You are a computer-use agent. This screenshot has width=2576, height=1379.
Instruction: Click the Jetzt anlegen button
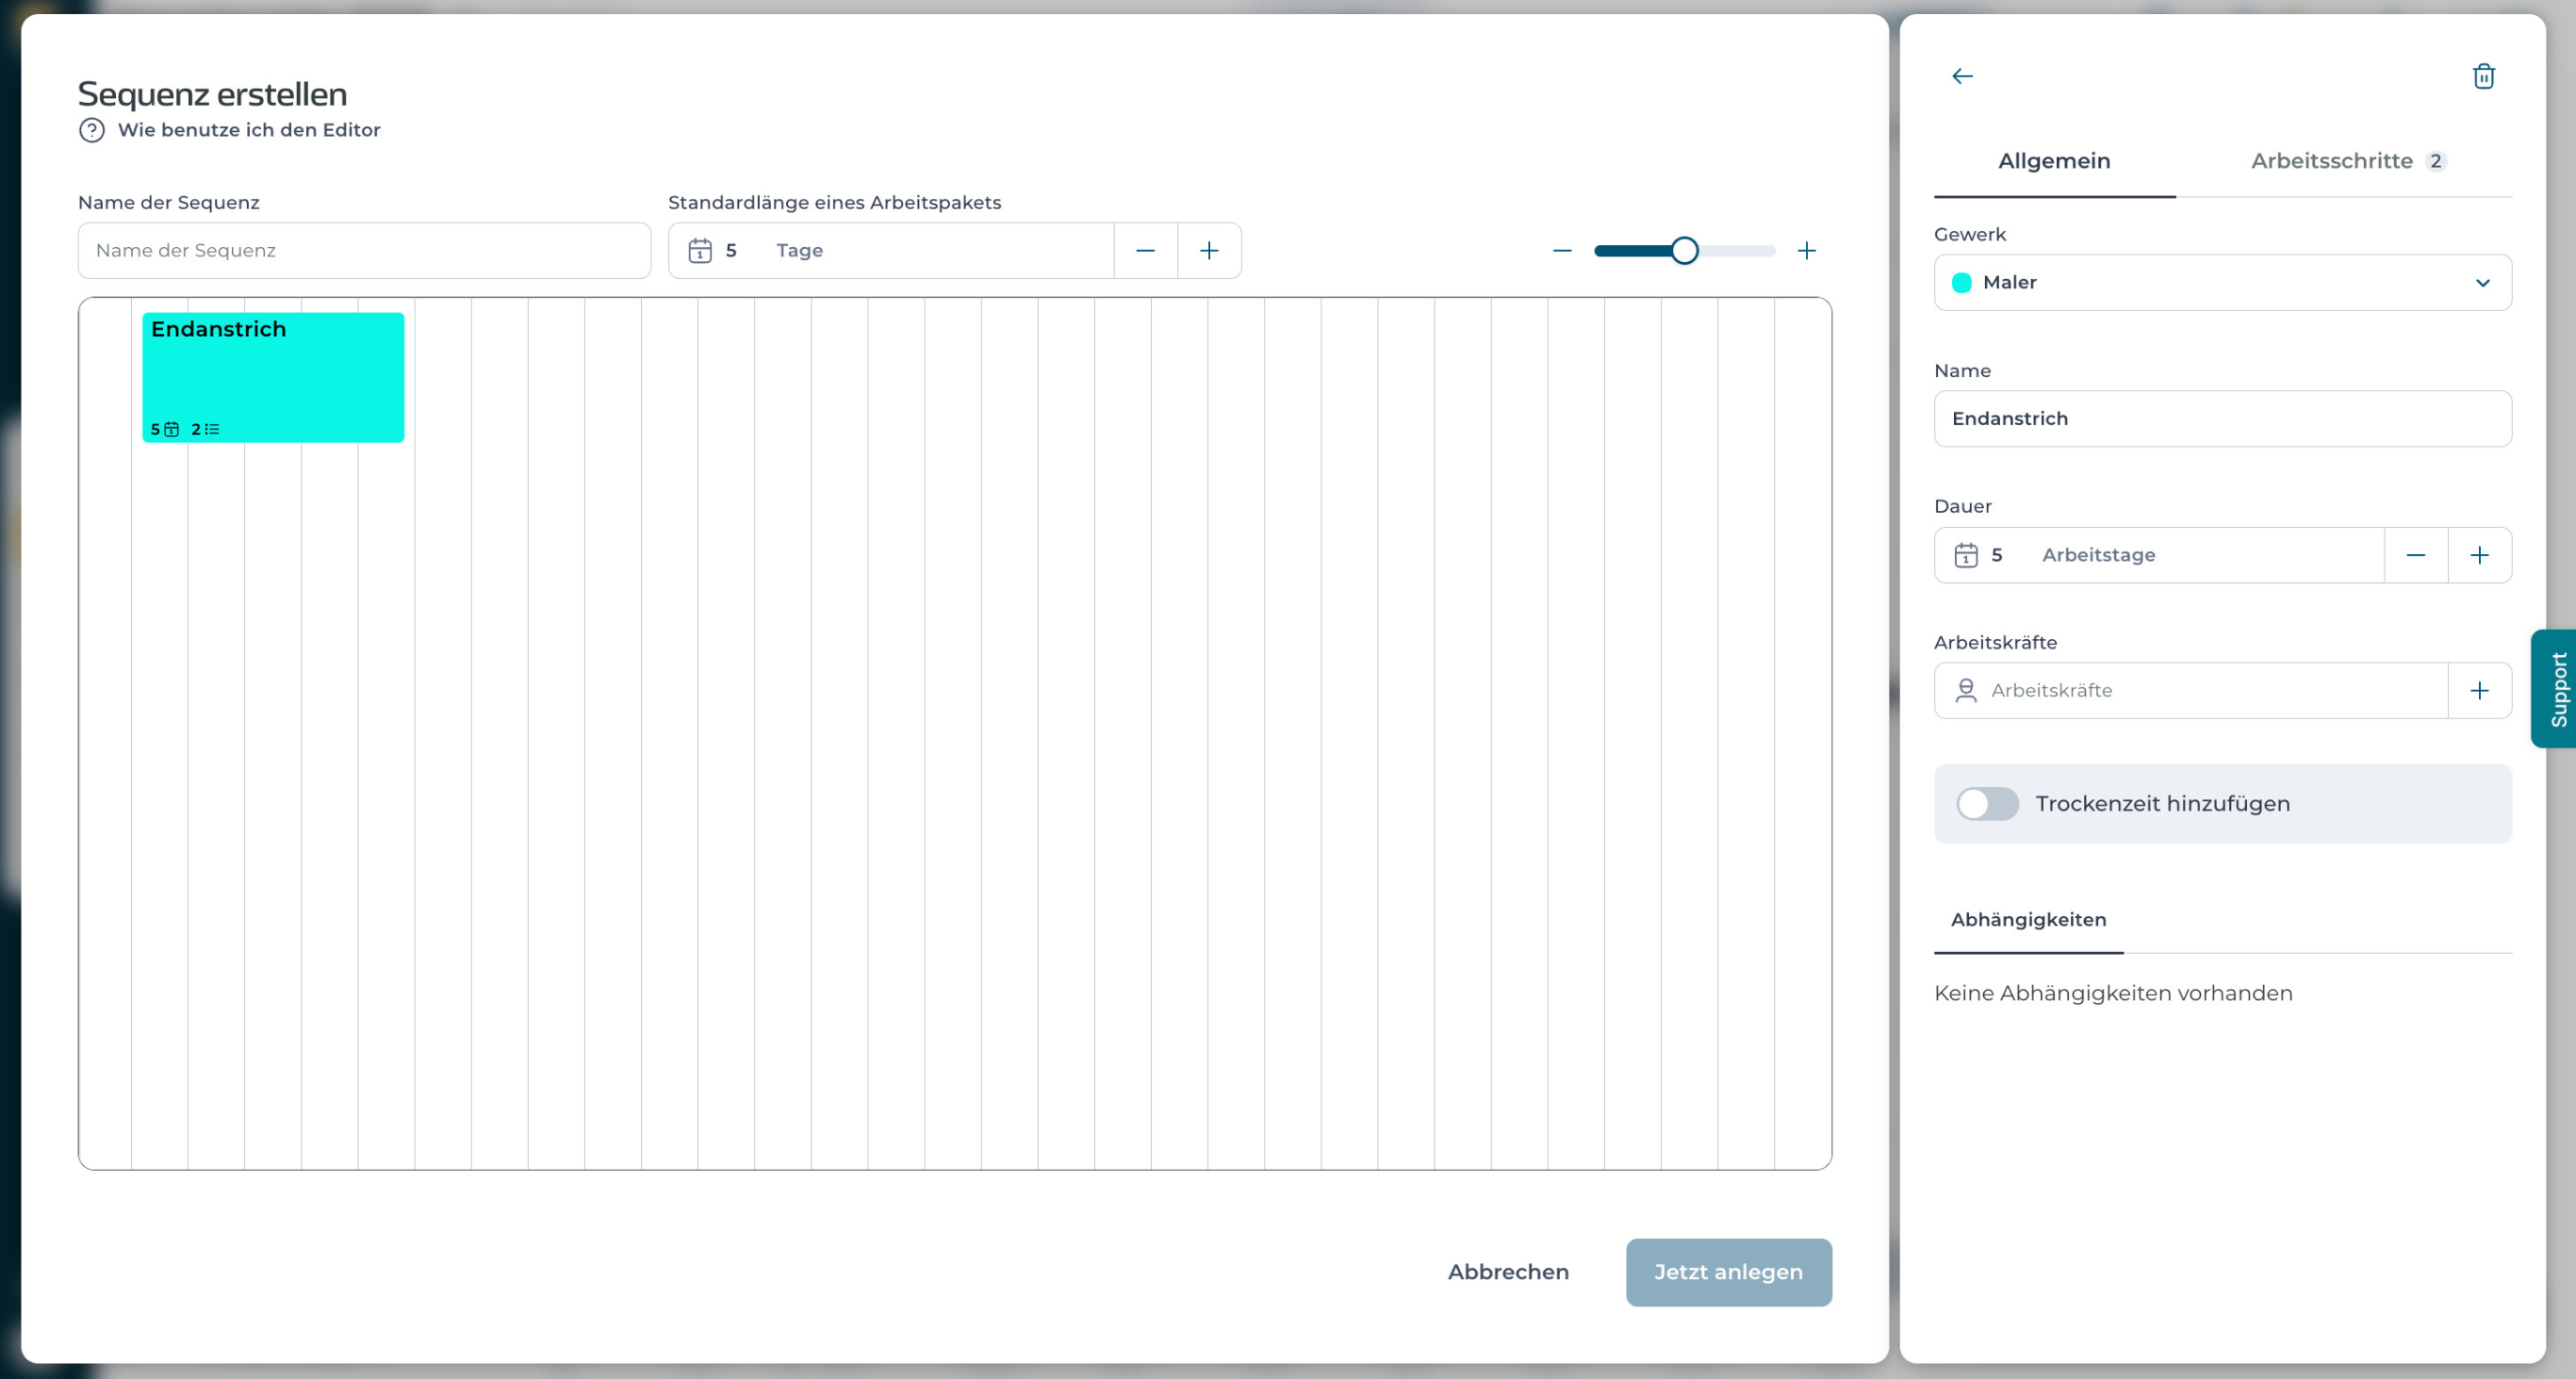pos(1728,1272)
